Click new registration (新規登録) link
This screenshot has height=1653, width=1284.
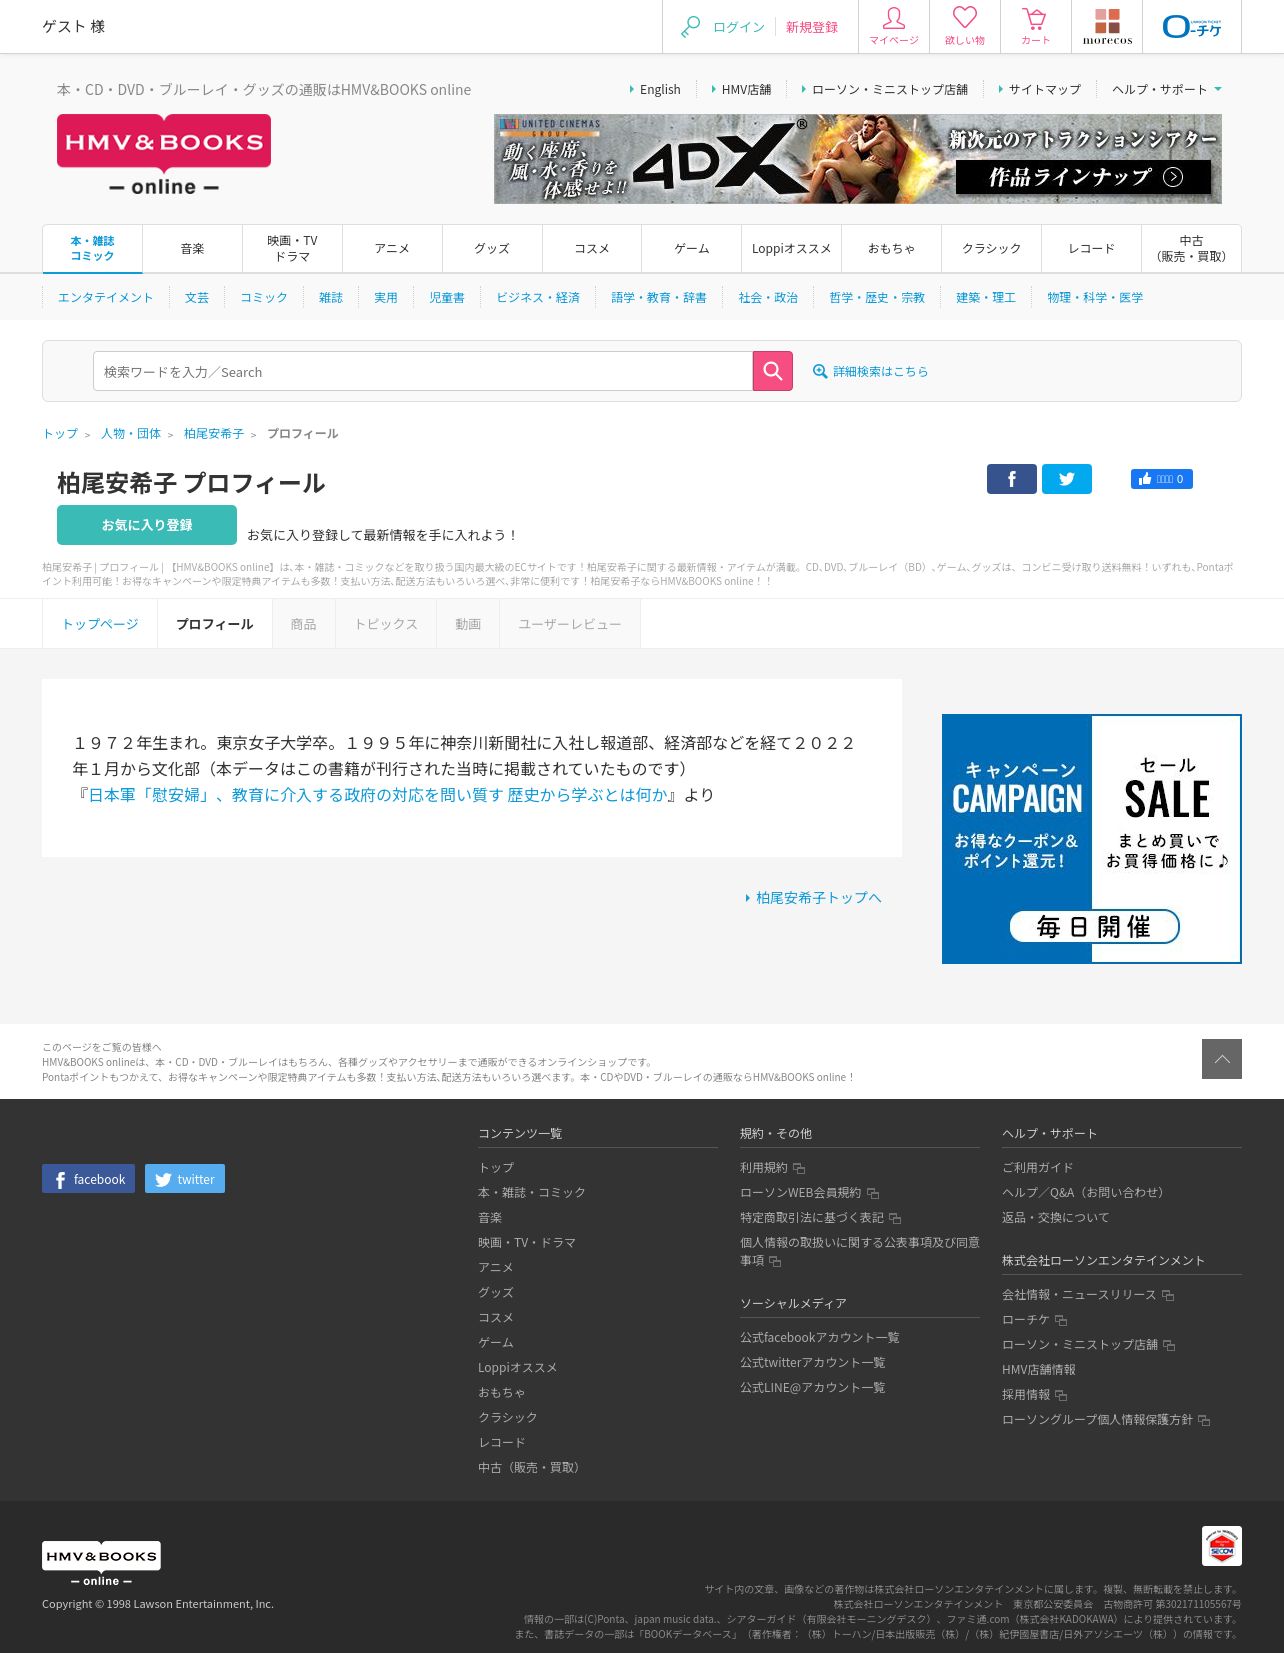click(812, 27)
